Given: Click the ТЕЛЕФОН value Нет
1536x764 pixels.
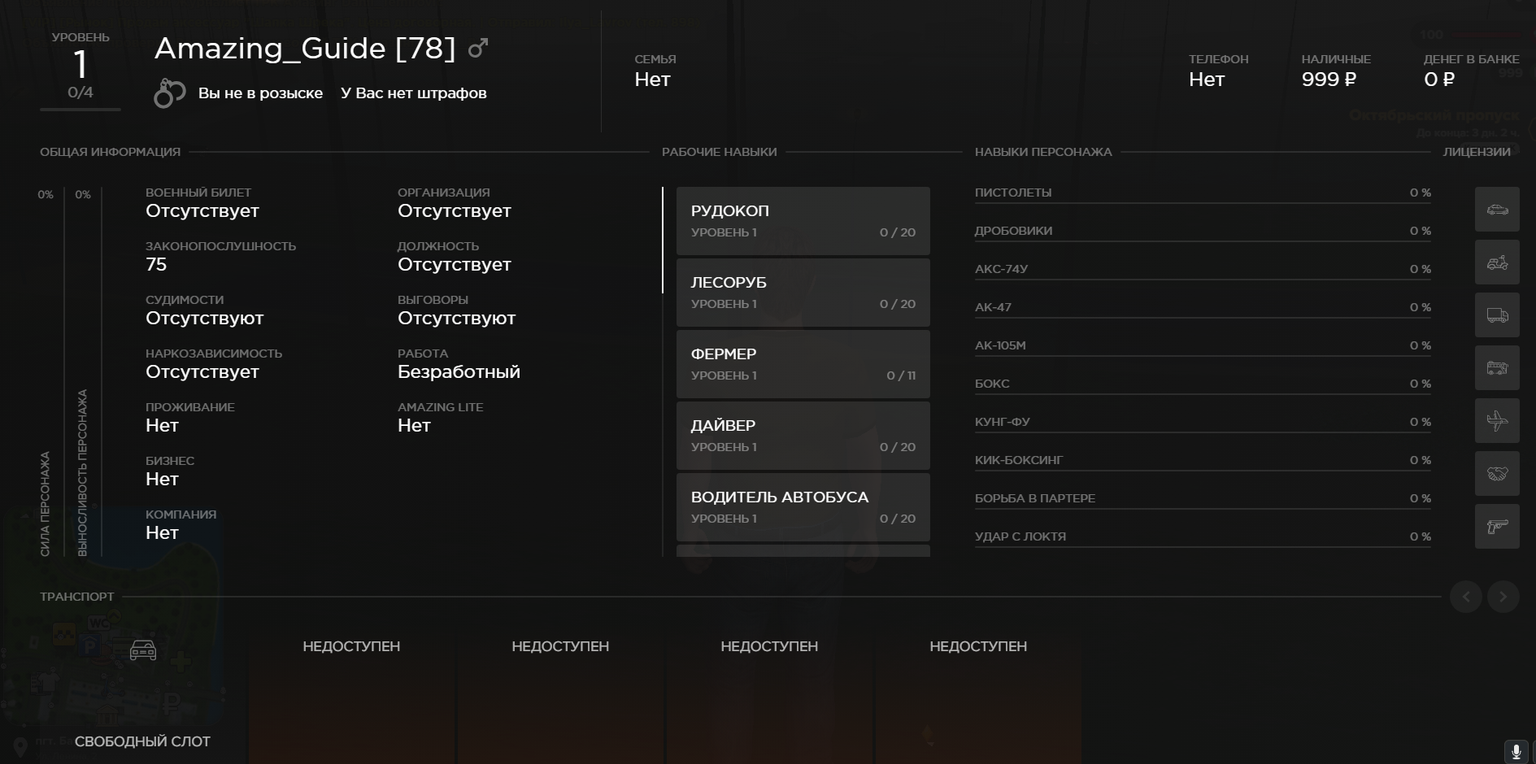Looking at the screenshot, I should (x=1206, y=80).
